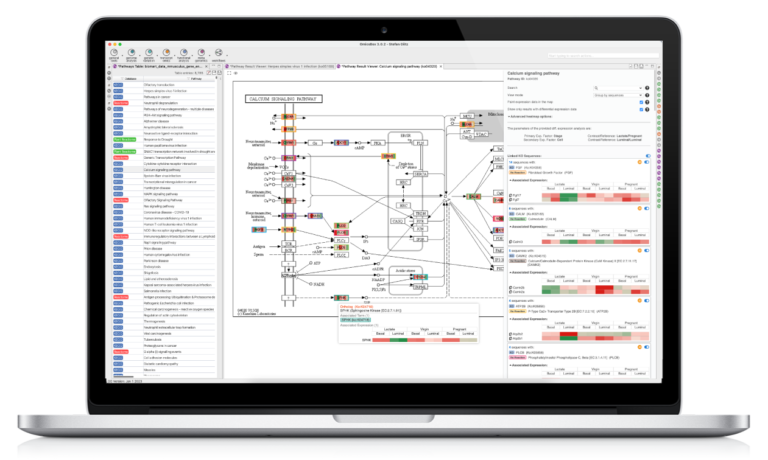This screenshot has width=768, height=460.
Task: Toggle the switch on the FGF sequences card
Action: click(647, 162)
